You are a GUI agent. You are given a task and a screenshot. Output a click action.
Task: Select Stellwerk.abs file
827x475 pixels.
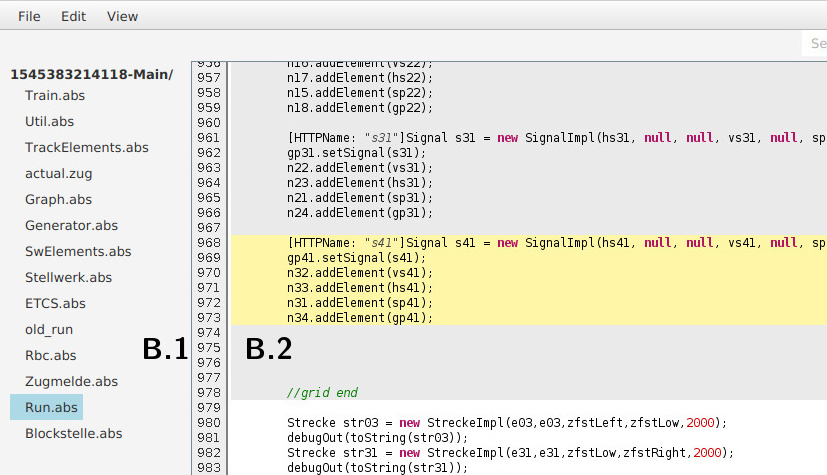[x=68, y=277]
